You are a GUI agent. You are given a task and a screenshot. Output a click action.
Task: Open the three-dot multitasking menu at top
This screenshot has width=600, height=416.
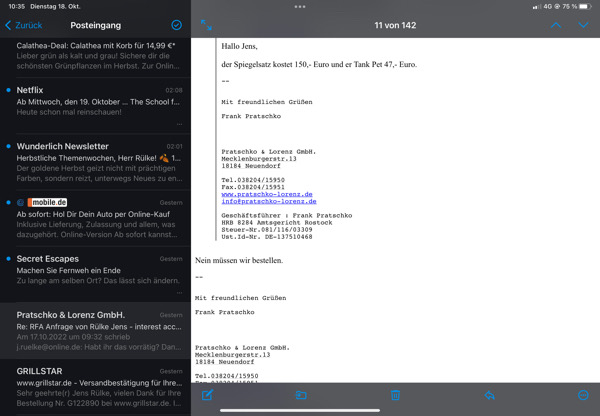coord(300,7)
